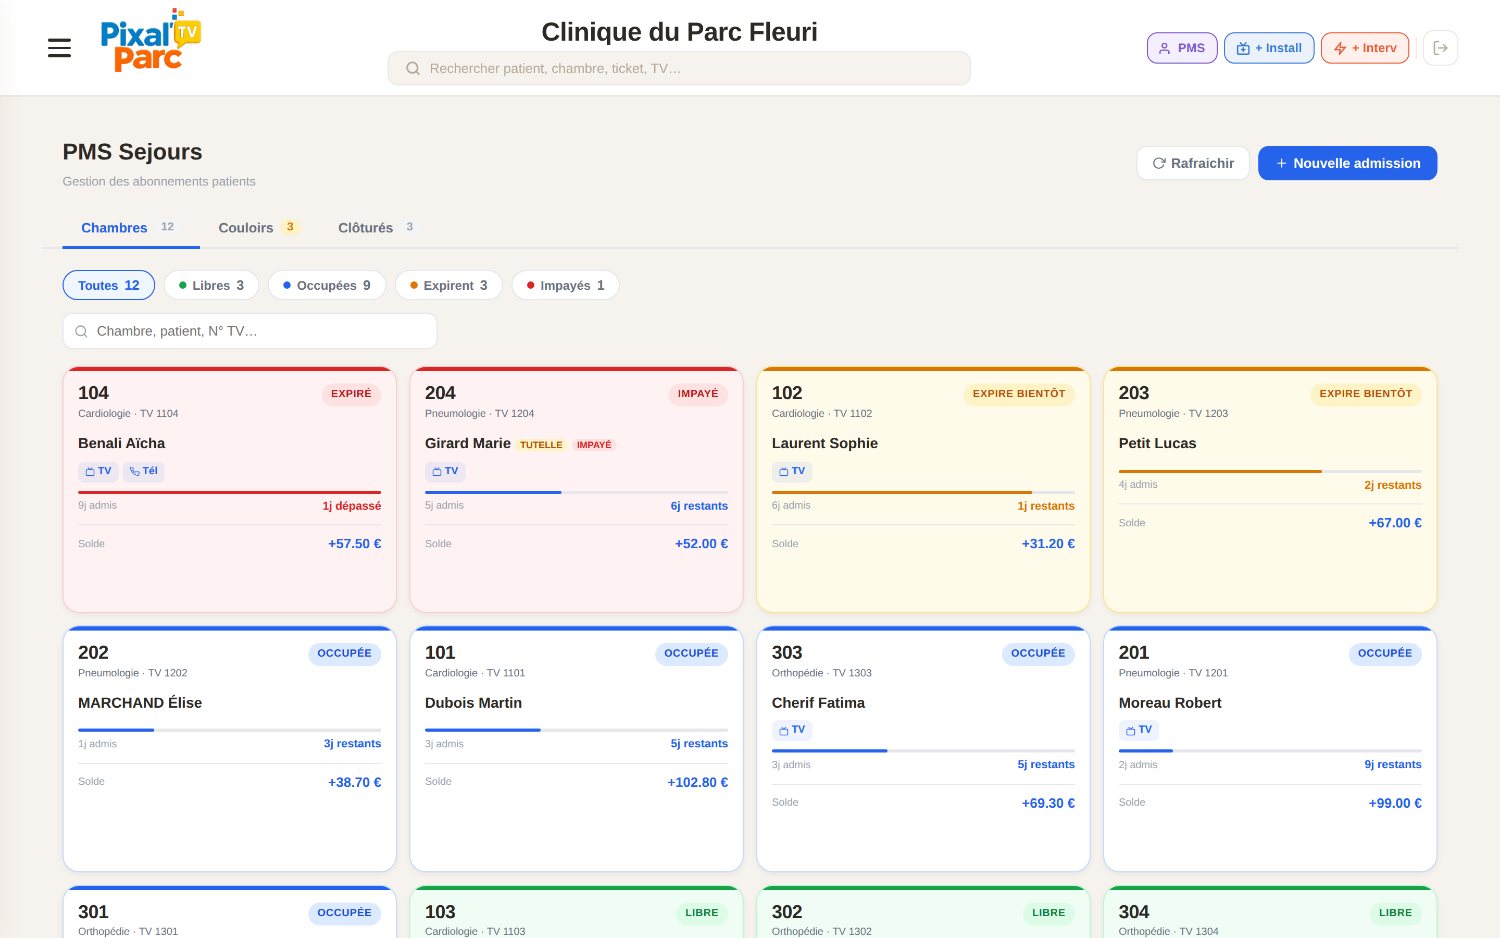Viewport: 1500px width, 938px height.
Task: Click the progress bar on room 204
Action: pyautogui.click(x=576, y=492)
